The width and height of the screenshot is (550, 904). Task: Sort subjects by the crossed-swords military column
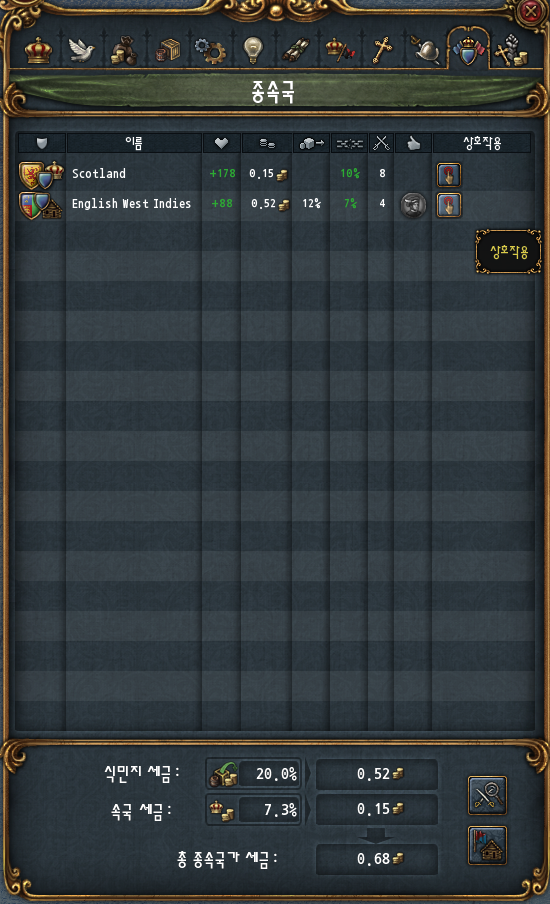[x=381, y=143]
